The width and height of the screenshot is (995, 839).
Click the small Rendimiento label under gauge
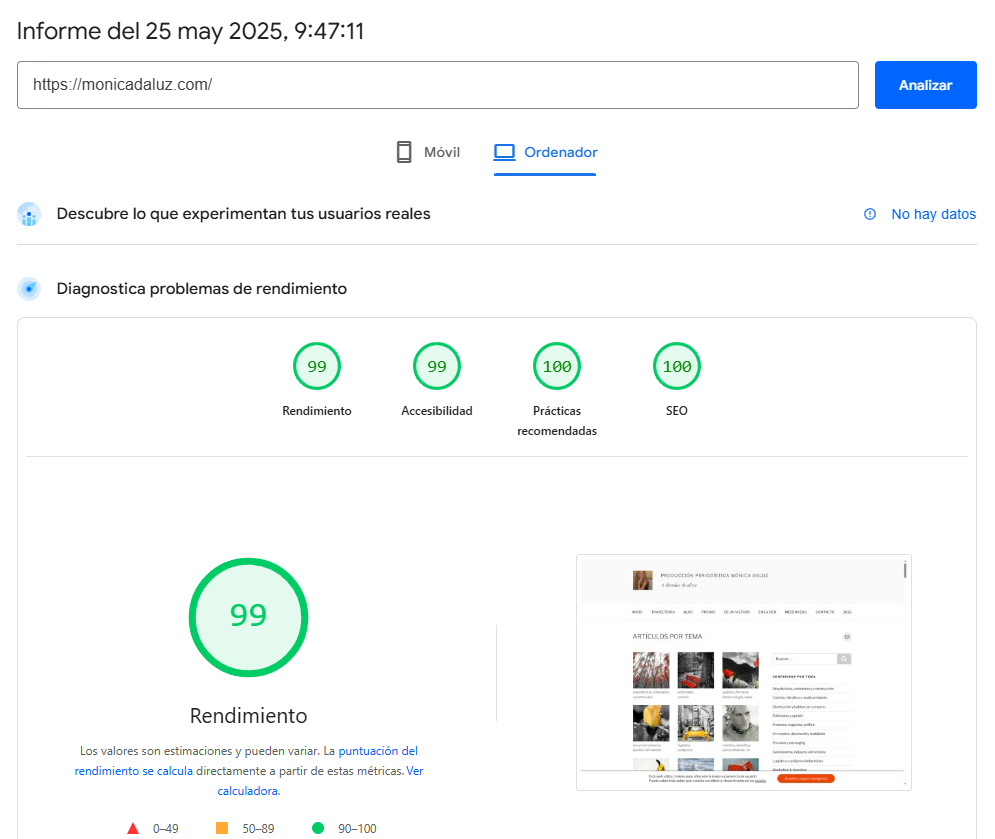pos(317,411)
